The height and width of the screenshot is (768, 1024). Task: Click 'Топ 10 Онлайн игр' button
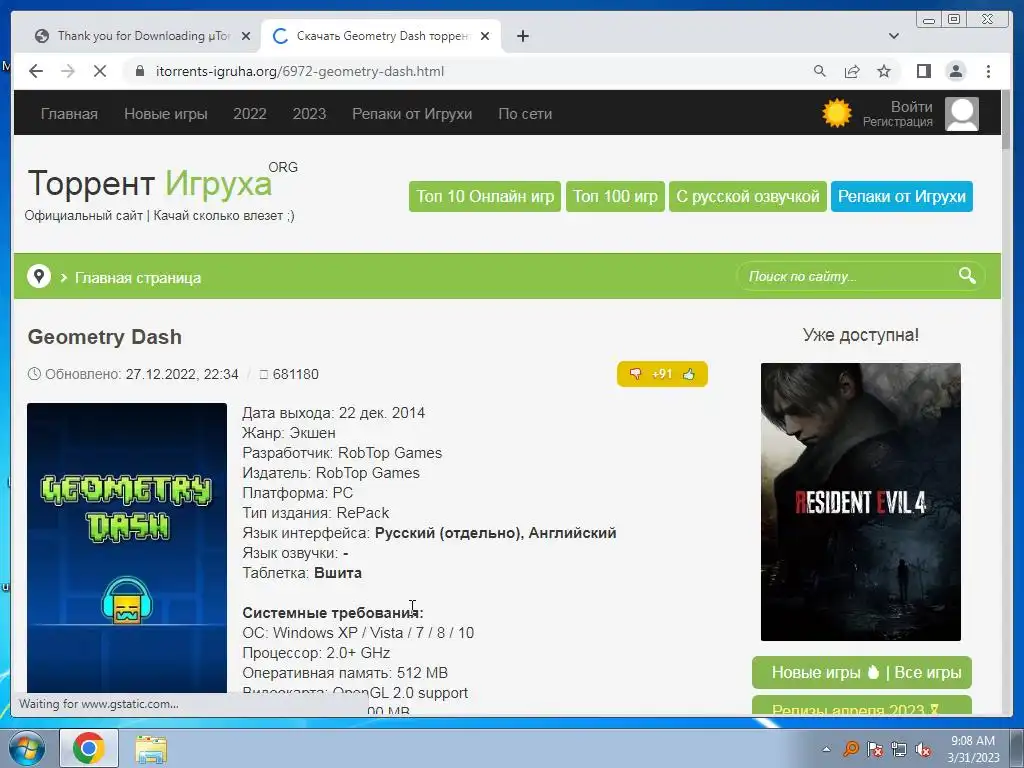tap(485, 197)
